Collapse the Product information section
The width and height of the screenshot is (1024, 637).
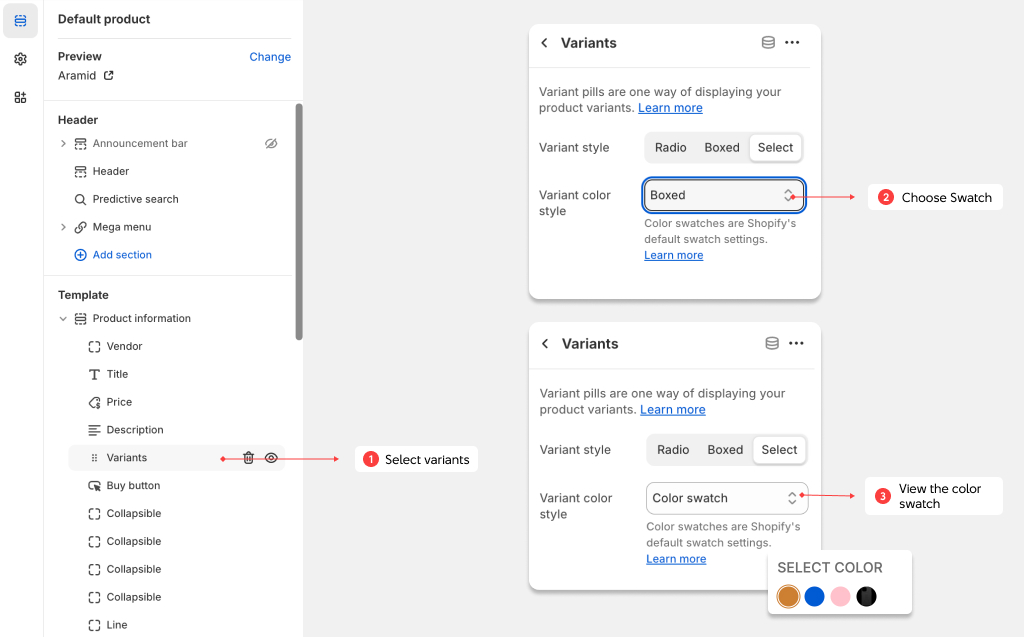[63, 319]
